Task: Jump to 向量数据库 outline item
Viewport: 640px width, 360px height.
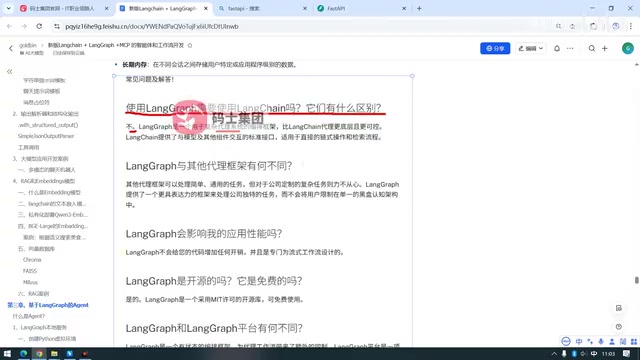Action: pos(36,249)
